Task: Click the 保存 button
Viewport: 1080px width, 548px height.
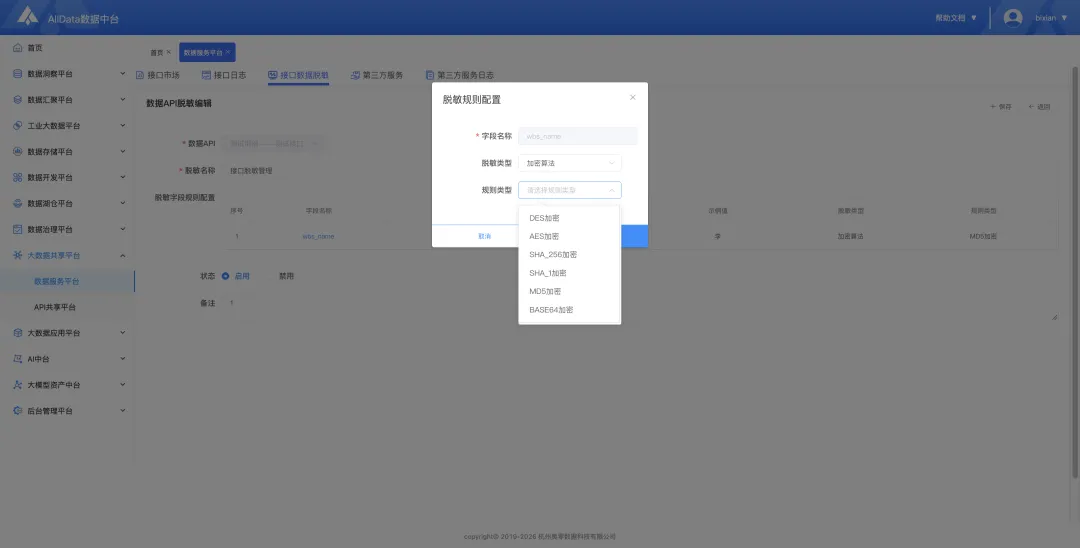Action: [x=1001, y=107]
